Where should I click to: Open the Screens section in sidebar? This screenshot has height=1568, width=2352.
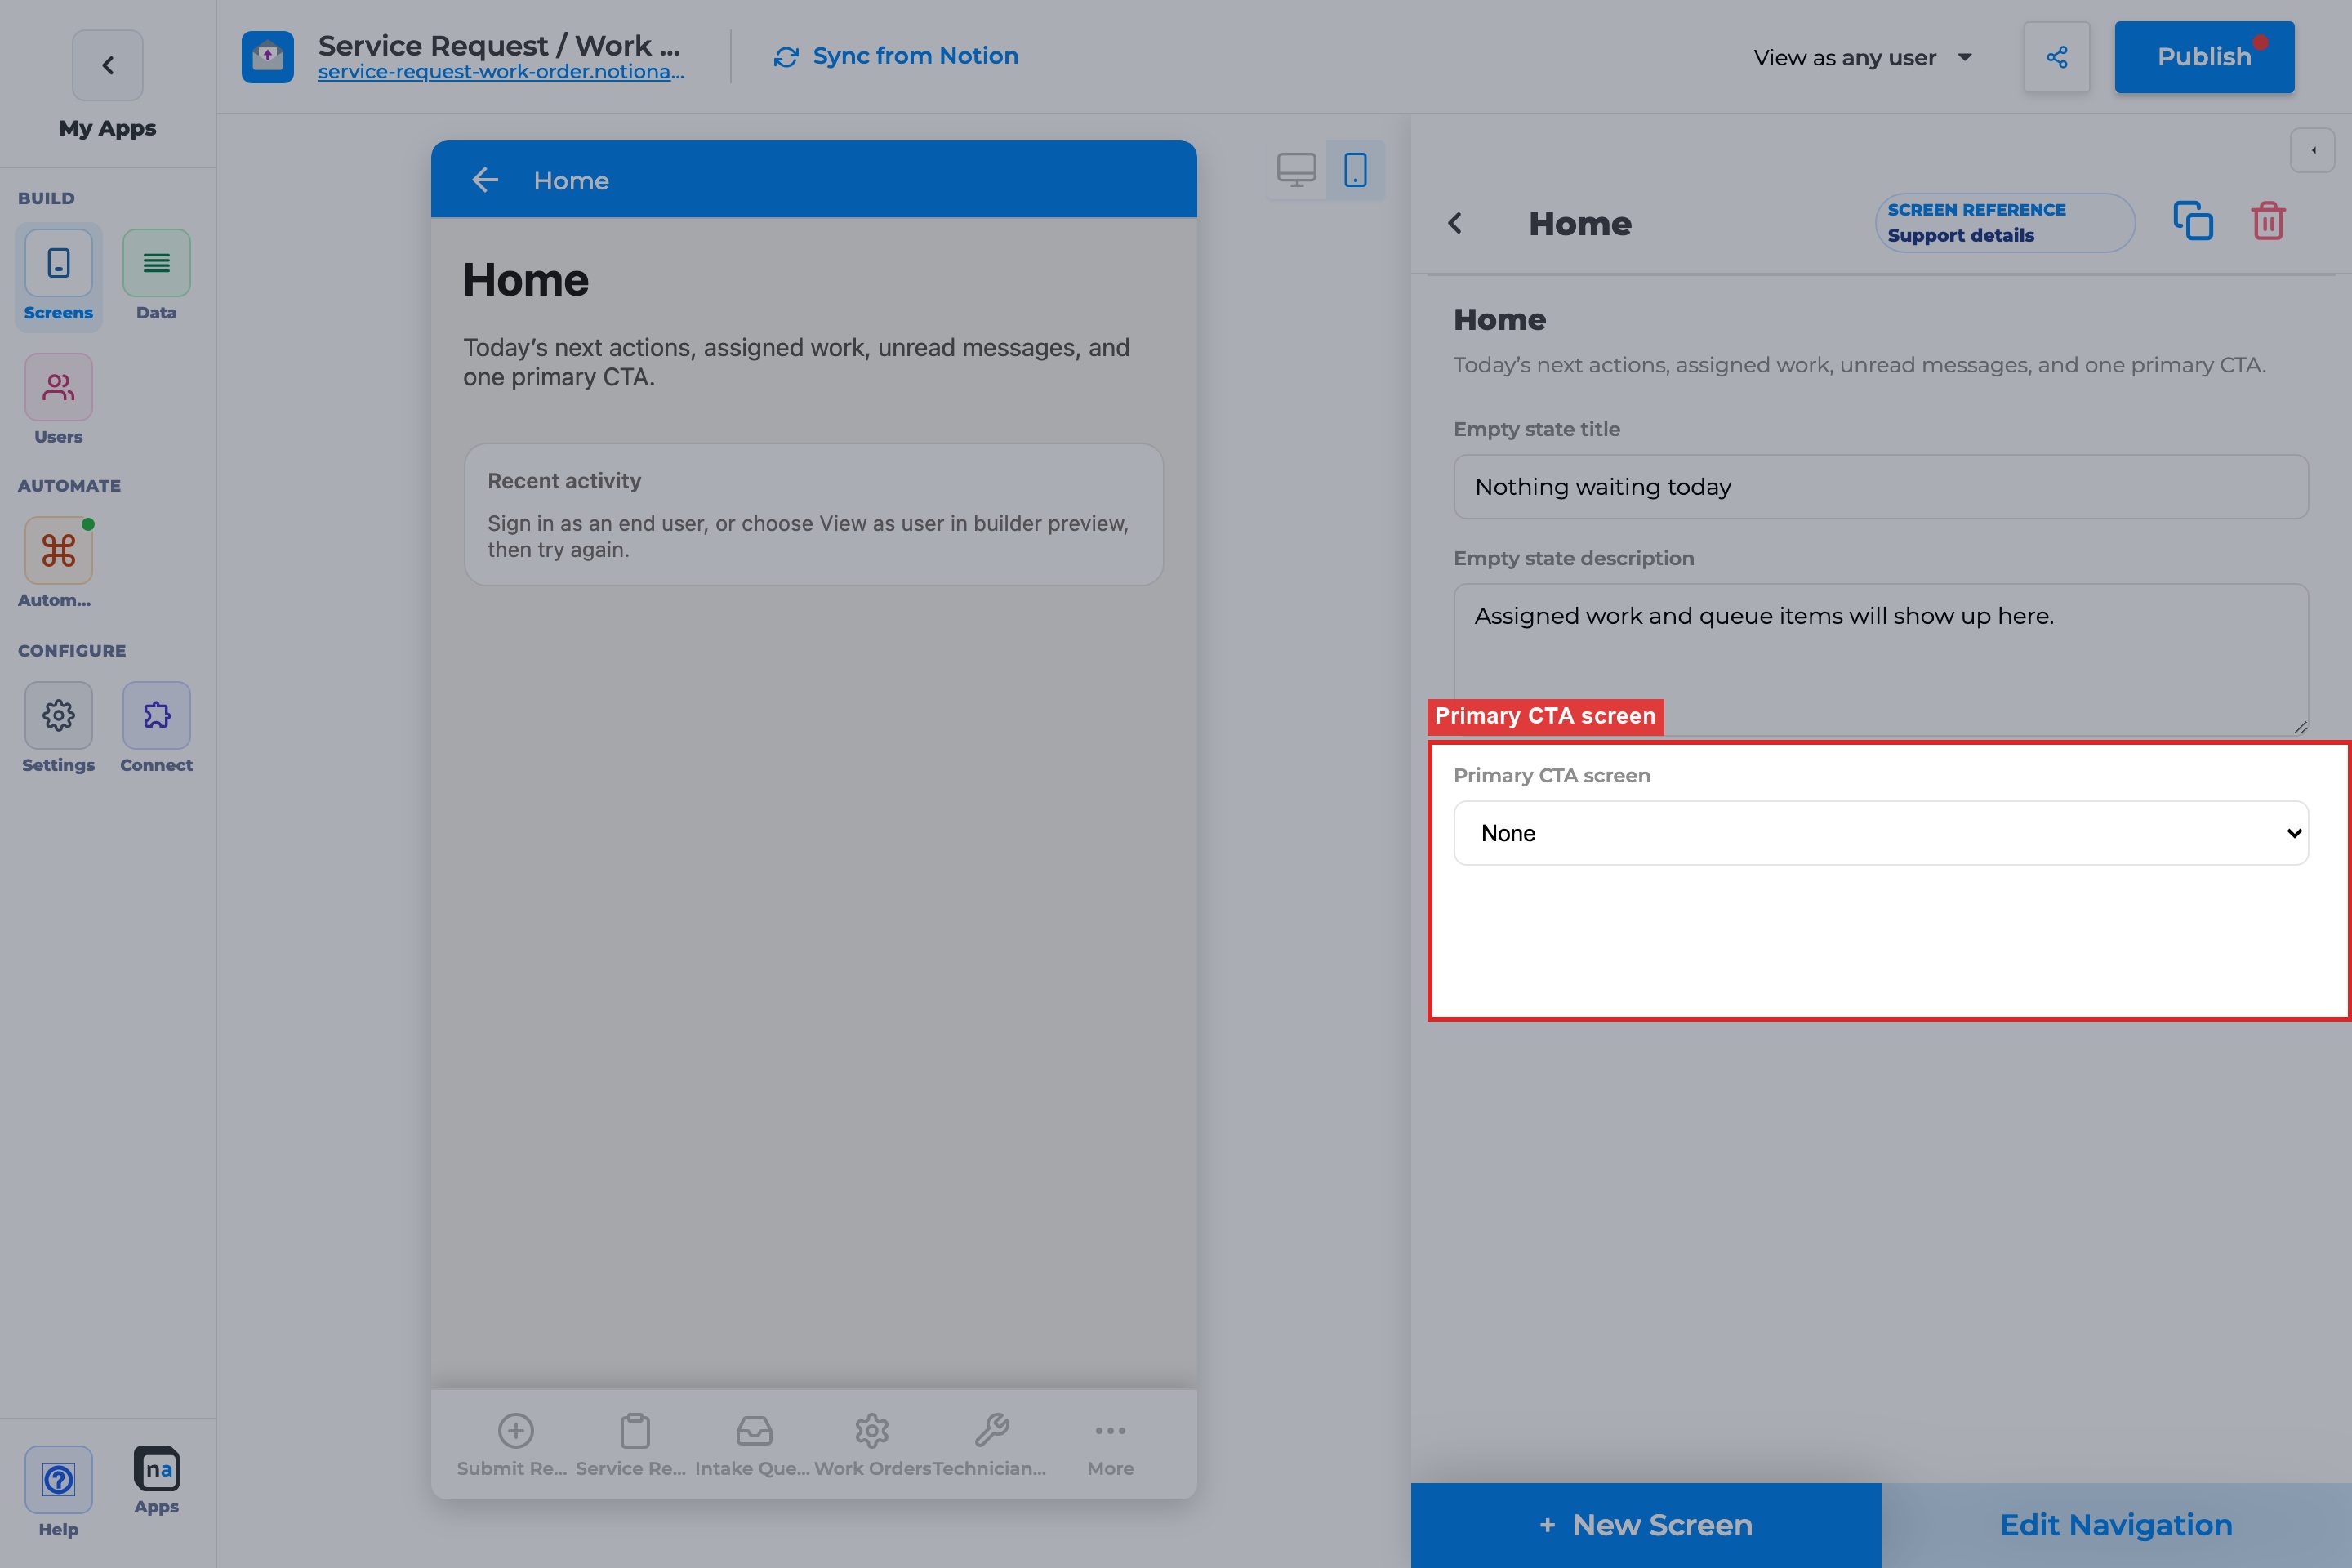(58, 276)
